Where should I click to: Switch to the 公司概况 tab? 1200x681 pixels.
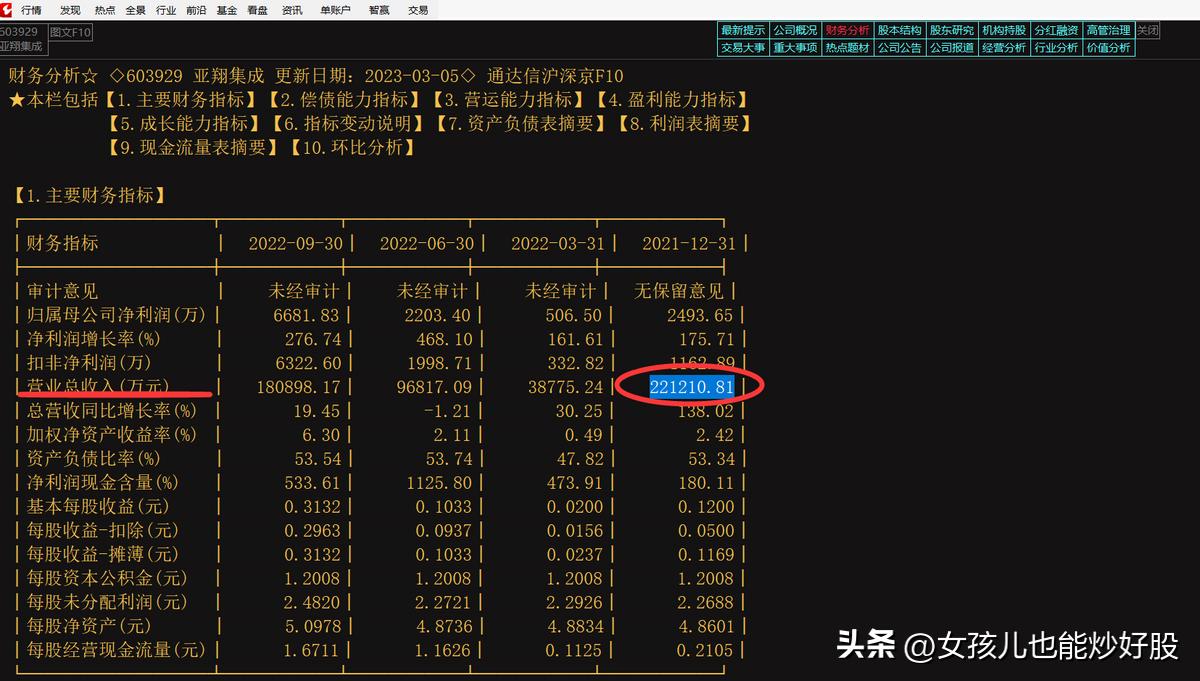(x=795, y=31)
